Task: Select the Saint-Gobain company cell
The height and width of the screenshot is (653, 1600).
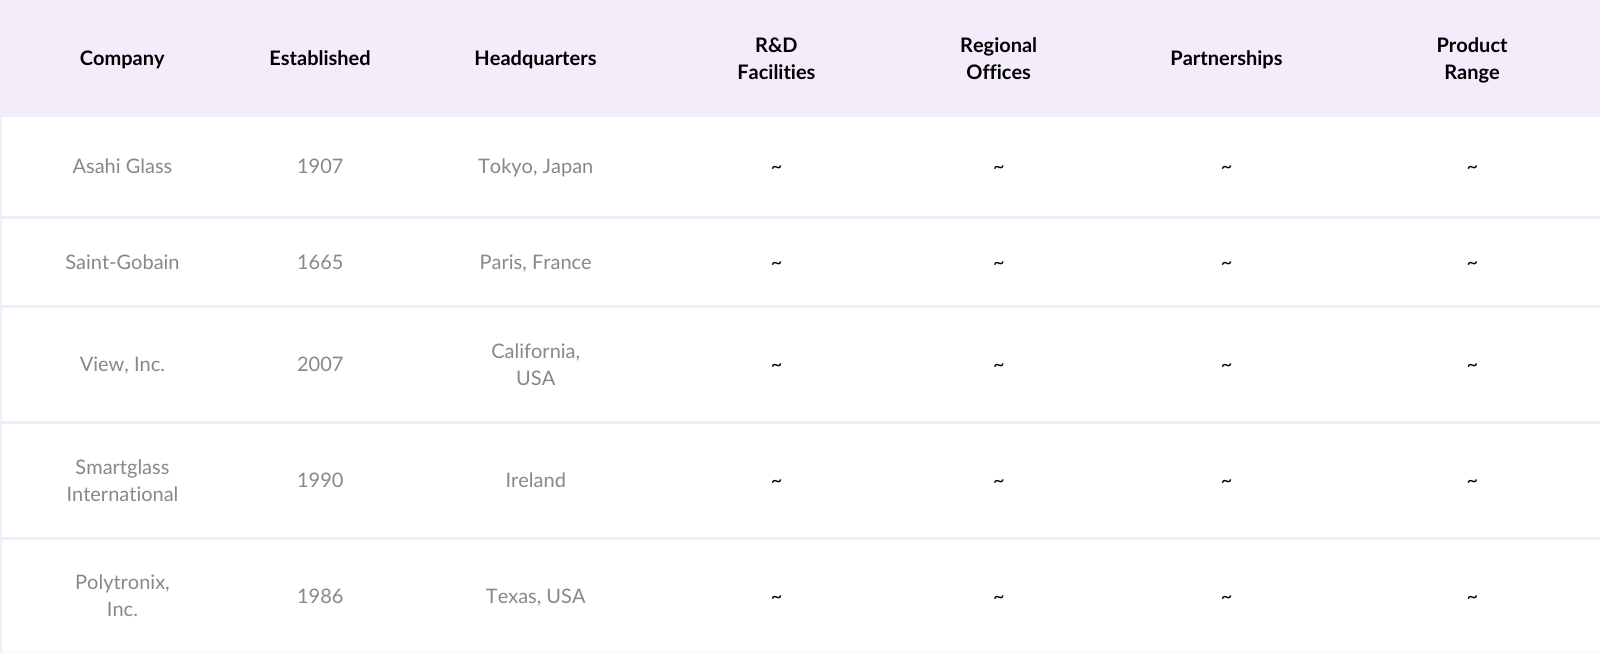Action: [x=122, y=262]
